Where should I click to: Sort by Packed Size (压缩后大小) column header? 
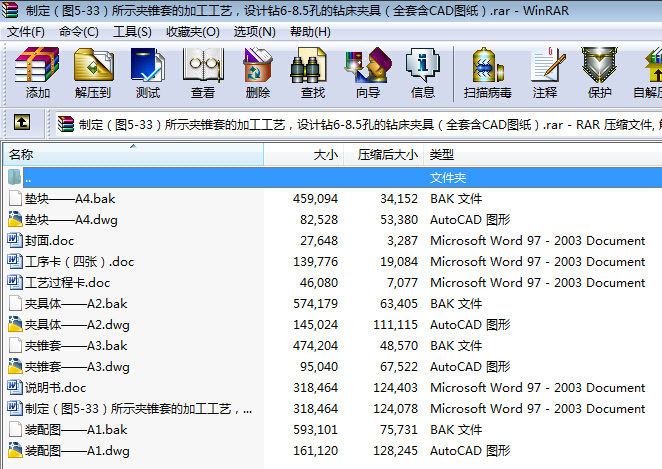384,155
